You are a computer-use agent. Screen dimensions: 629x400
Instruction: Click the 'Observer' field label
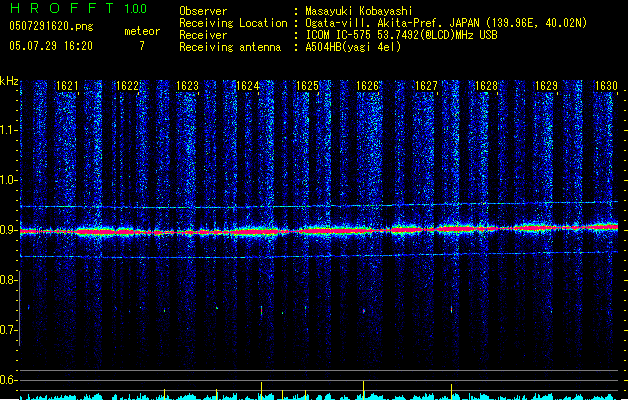coord(203,11)
